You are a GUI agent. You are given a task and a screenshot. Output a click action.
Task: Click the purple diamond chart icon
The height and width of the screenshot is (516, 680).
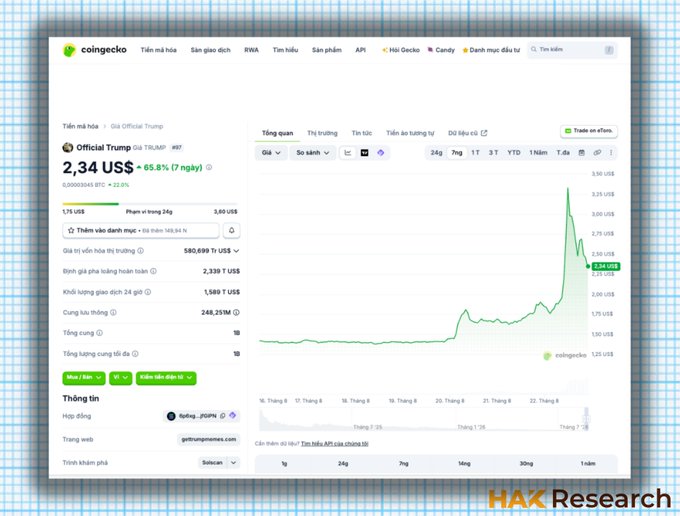[380, 153]
